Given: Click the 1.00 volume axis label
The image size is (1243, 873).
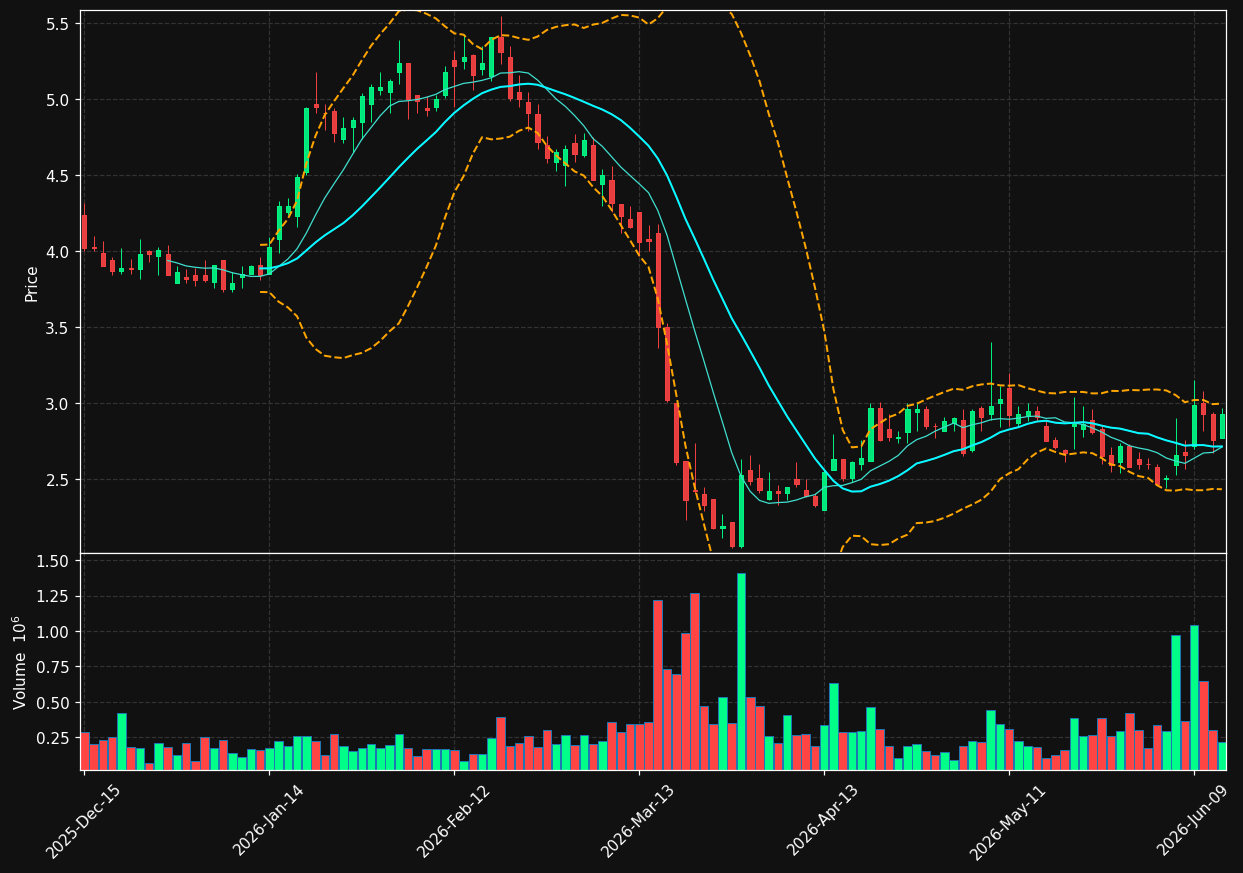Looking at the screenshot, I should coord(54,632).
